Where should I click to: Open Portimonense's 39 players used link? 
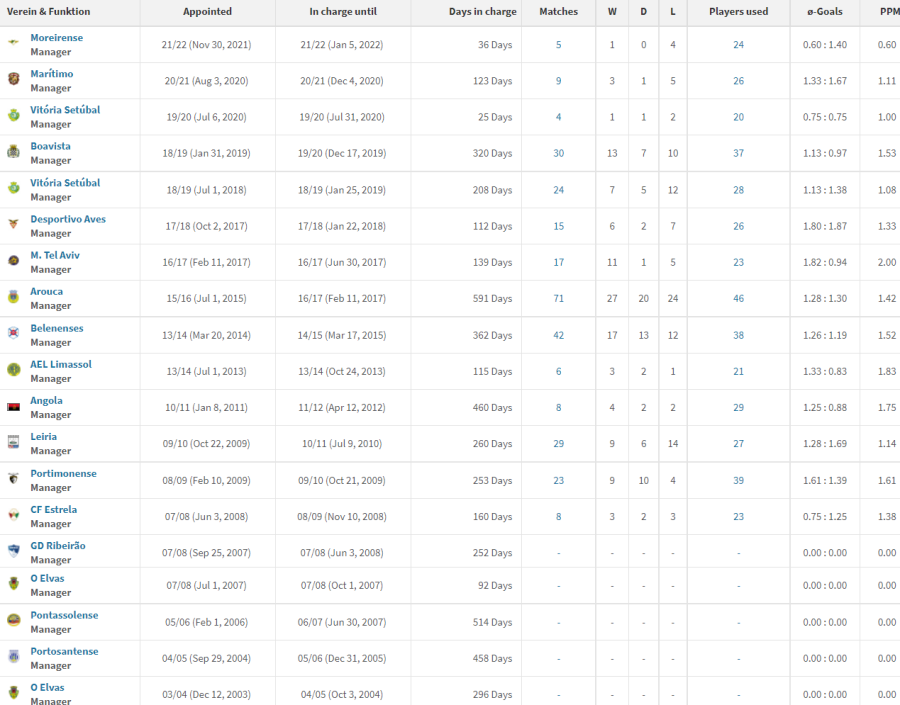[738, 481]
